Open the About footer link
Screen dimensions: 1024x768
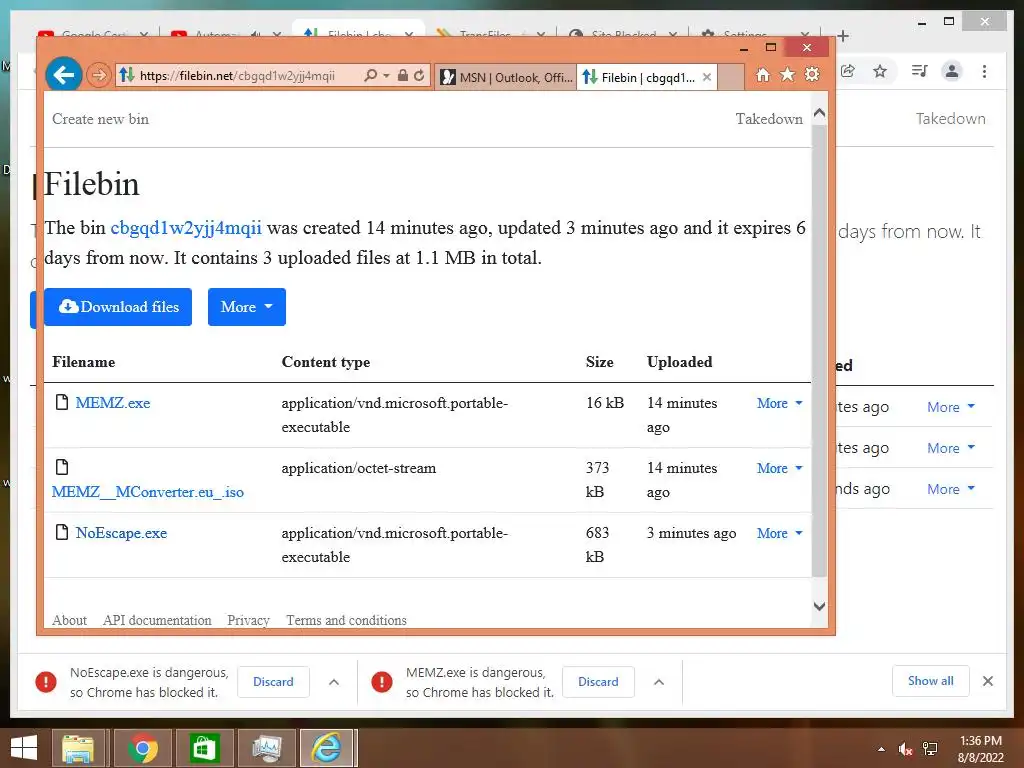coord(69,620)
